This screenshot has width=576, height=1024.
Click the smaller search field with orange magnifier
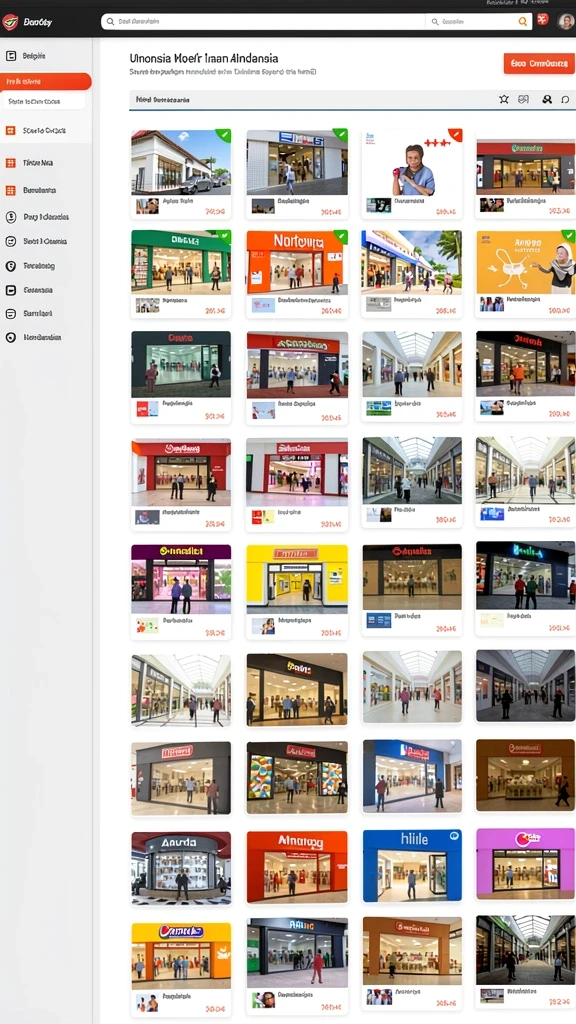coord(478,22)
